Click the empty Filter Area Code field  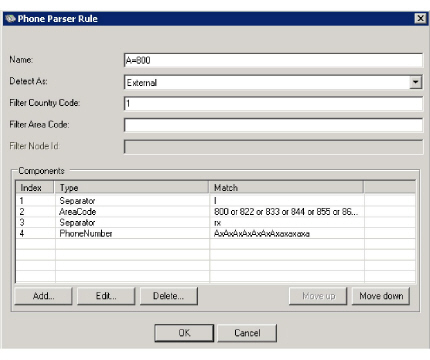point(273,125)
